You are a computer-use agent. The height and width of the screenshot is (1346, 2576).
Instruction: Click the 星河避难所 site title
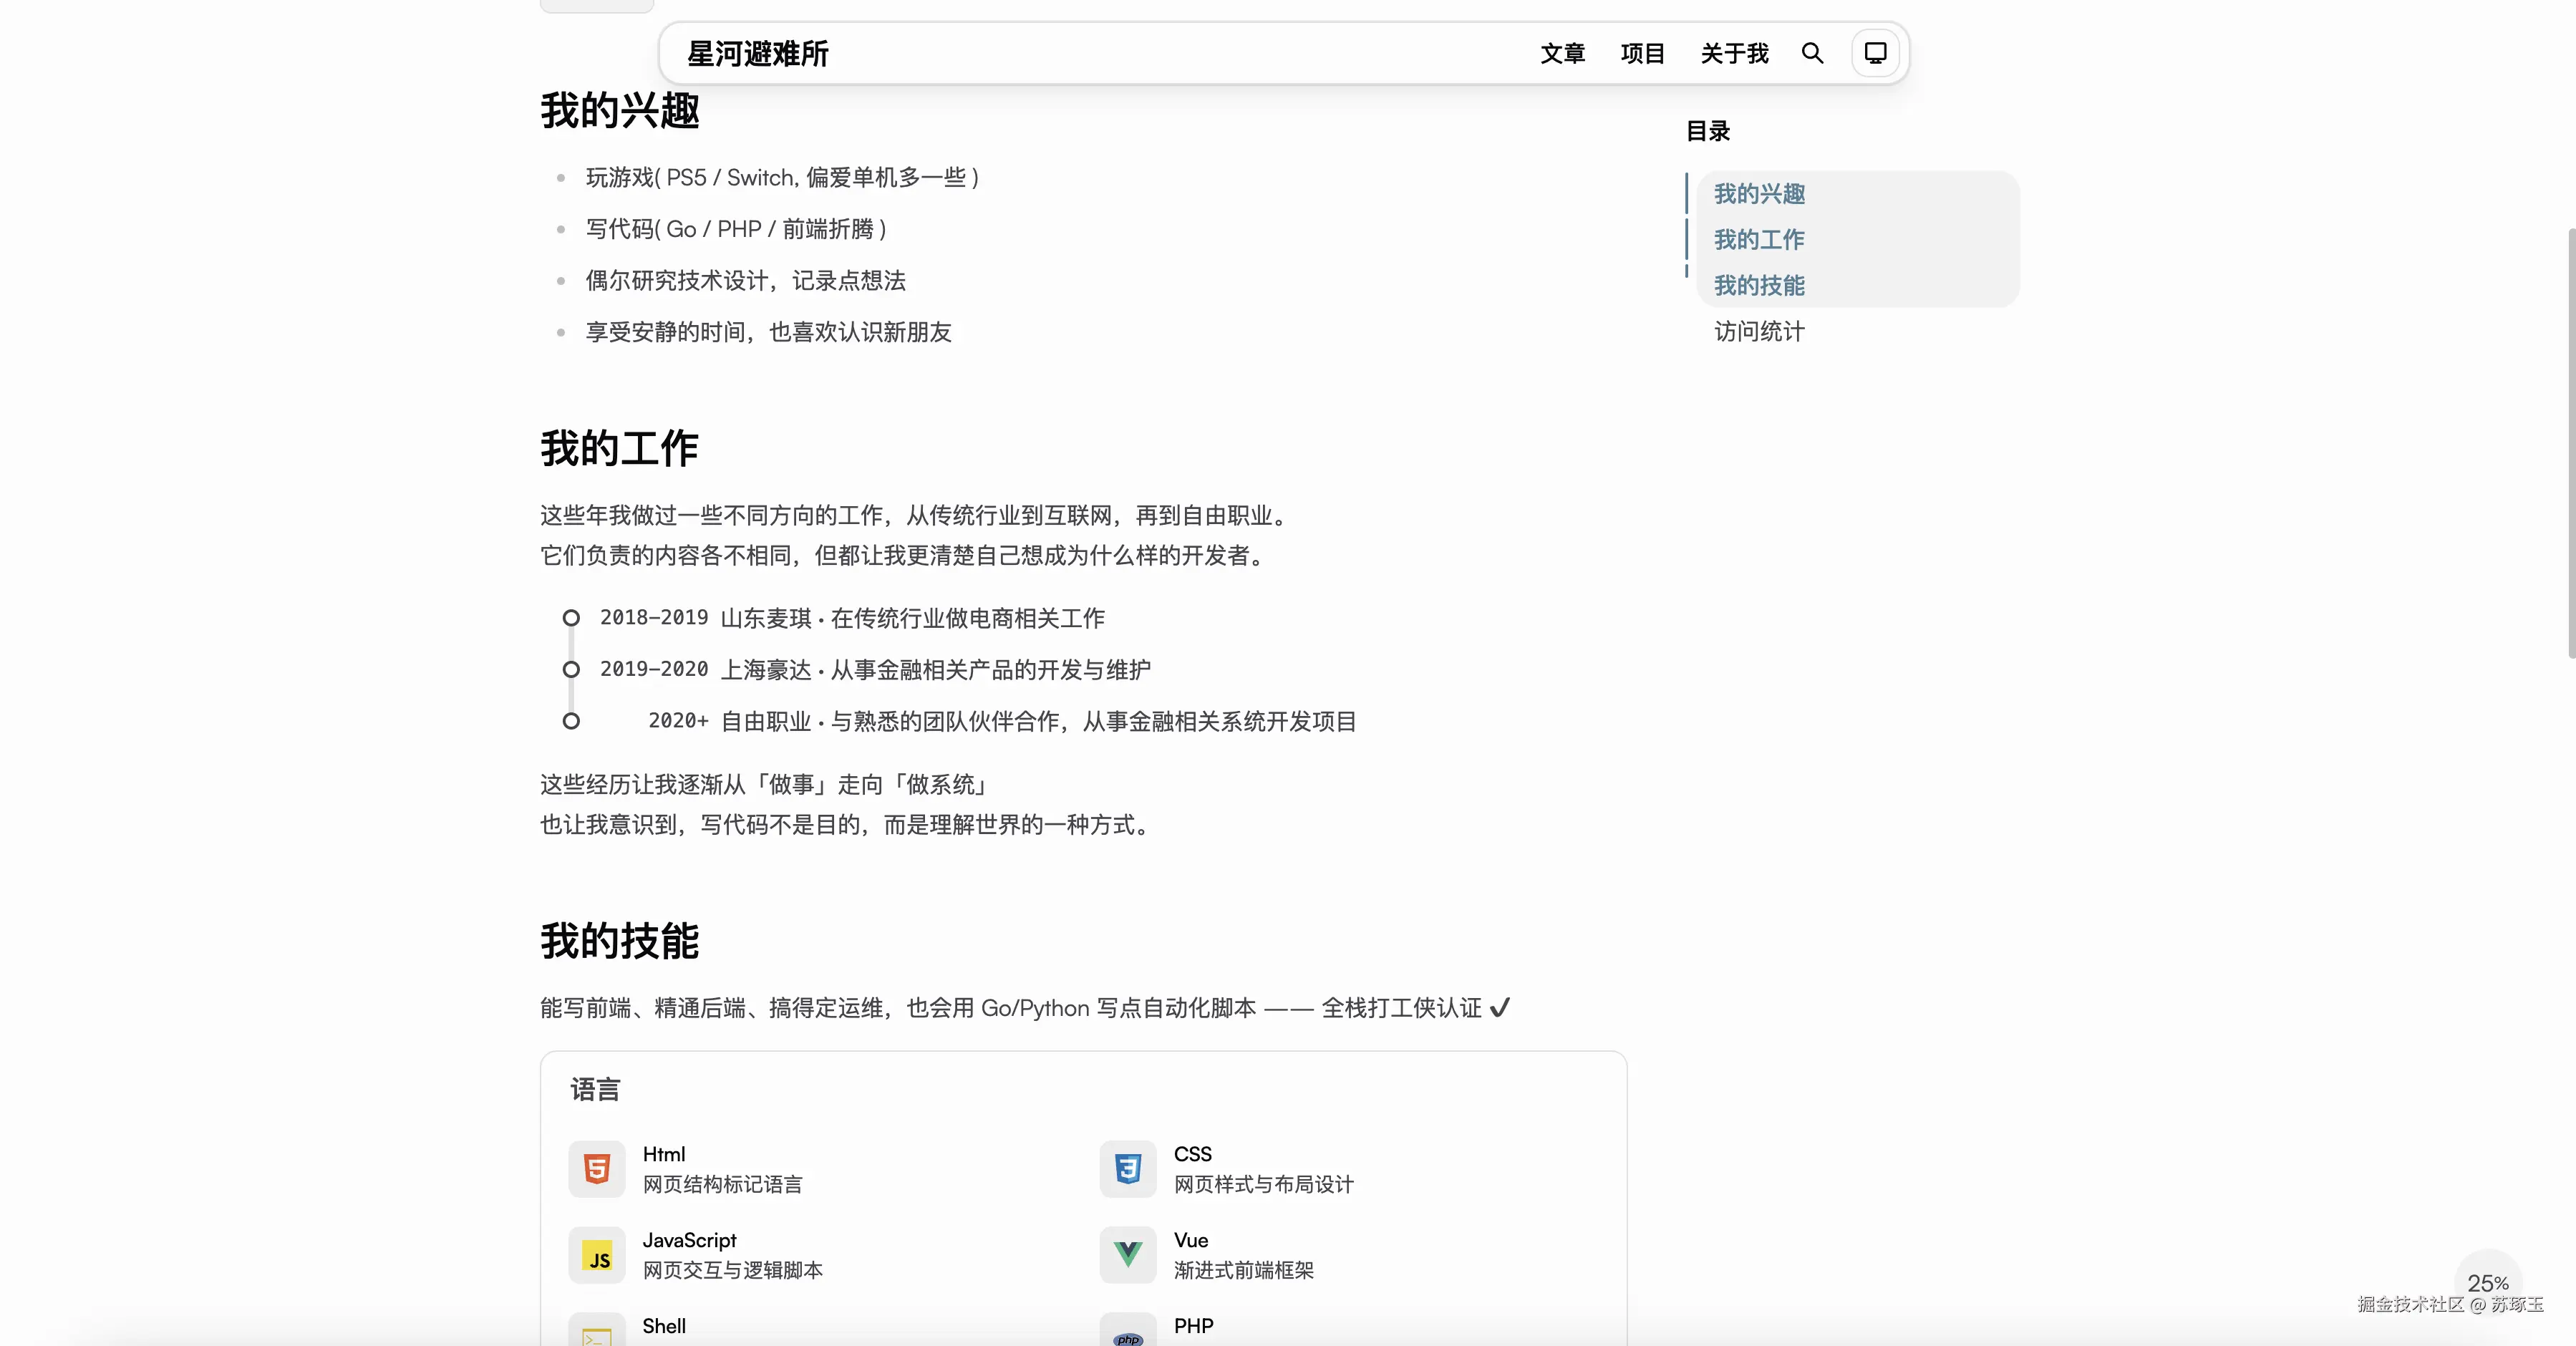point(757,54)
